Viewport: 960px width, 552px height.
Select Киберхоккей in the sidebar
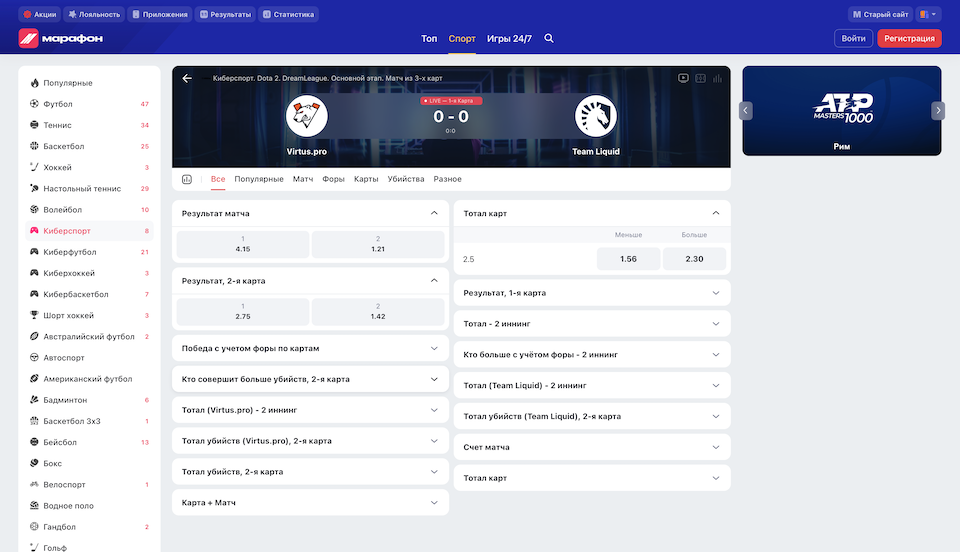point(89,273)
